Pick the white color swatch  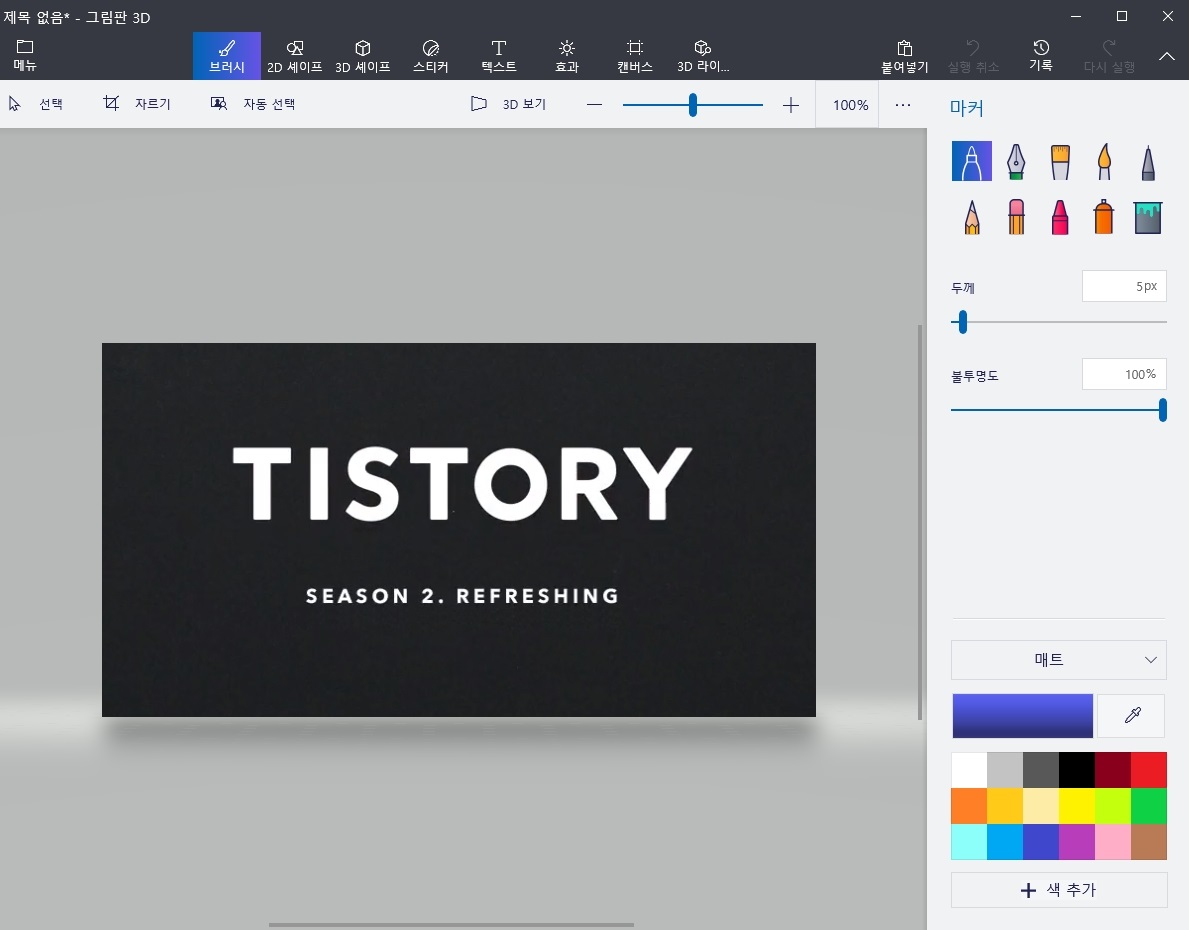click(x=969, y=770)
